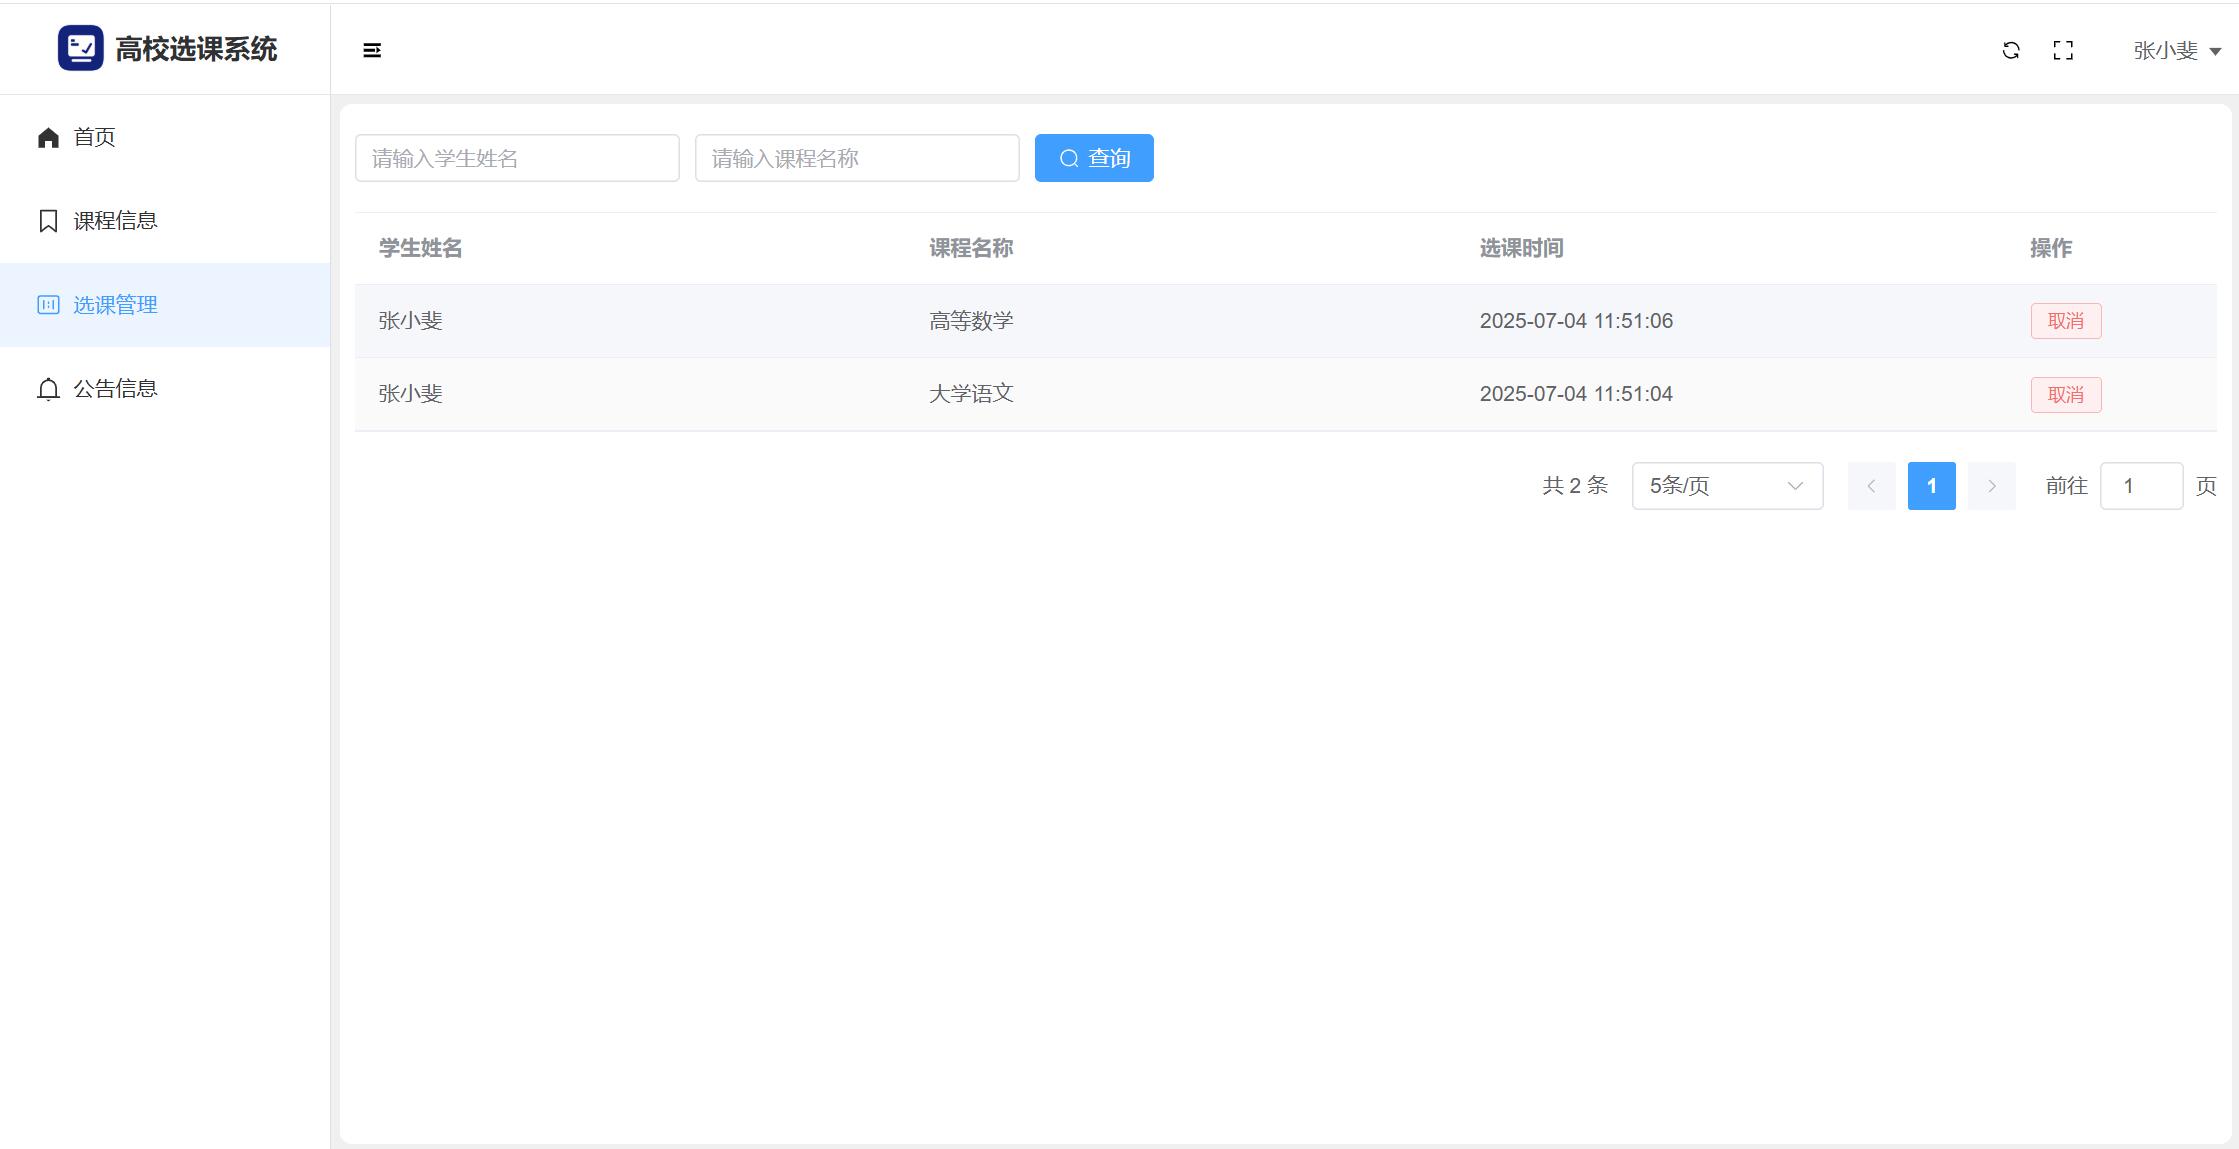The image size is (2239, 1149).
Task: Toggle fullscreen mode icon
Action: point(2063,50)
